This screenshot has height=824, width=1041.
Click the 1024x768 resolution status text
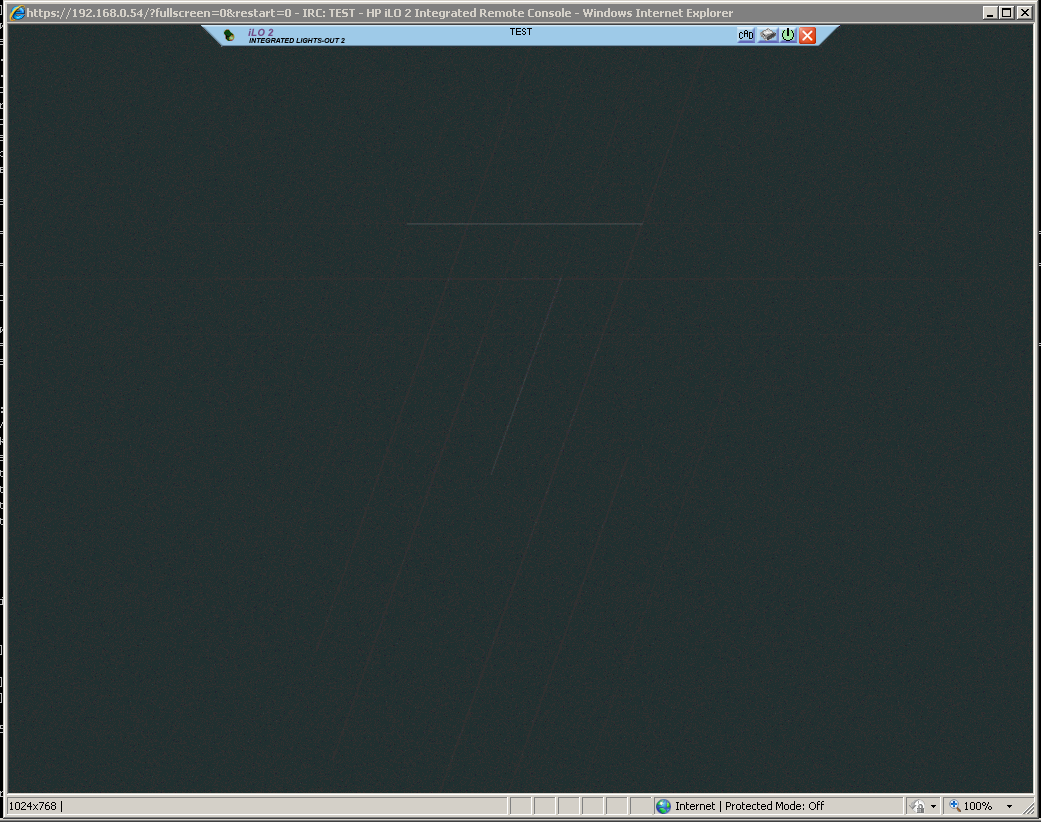pos(34,806)
